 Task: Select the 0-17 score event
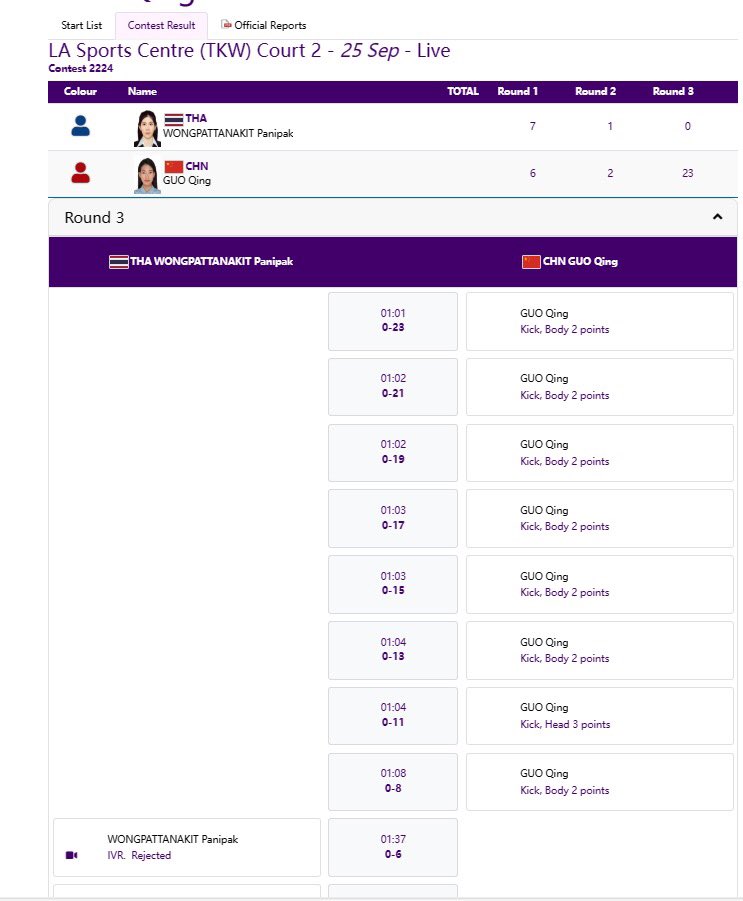click(393, 518)
